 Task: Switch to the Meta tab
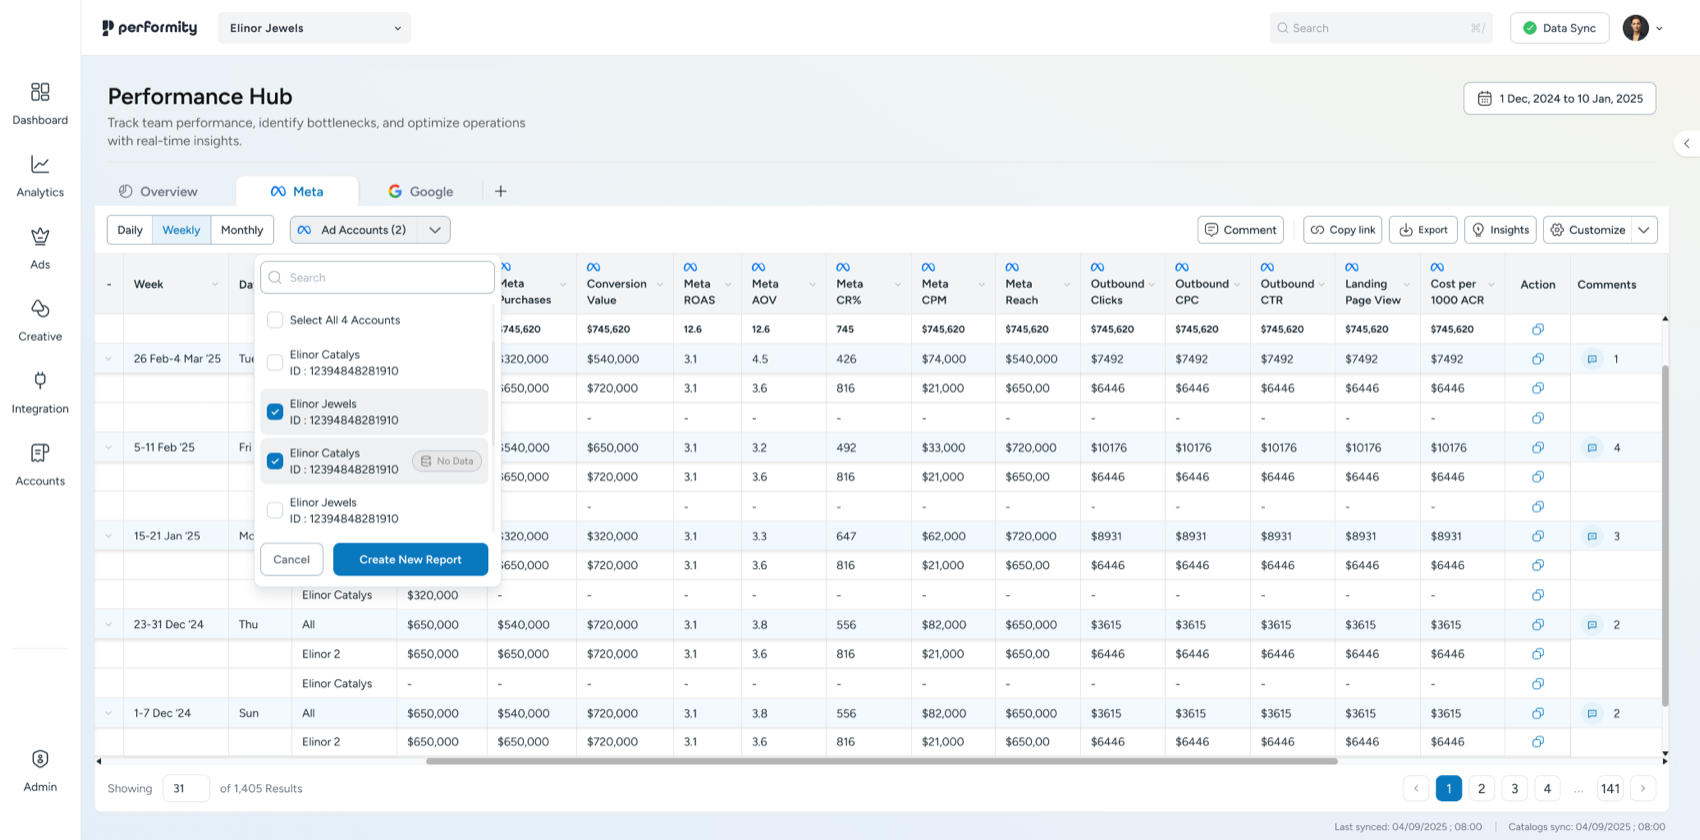(297, 191)
